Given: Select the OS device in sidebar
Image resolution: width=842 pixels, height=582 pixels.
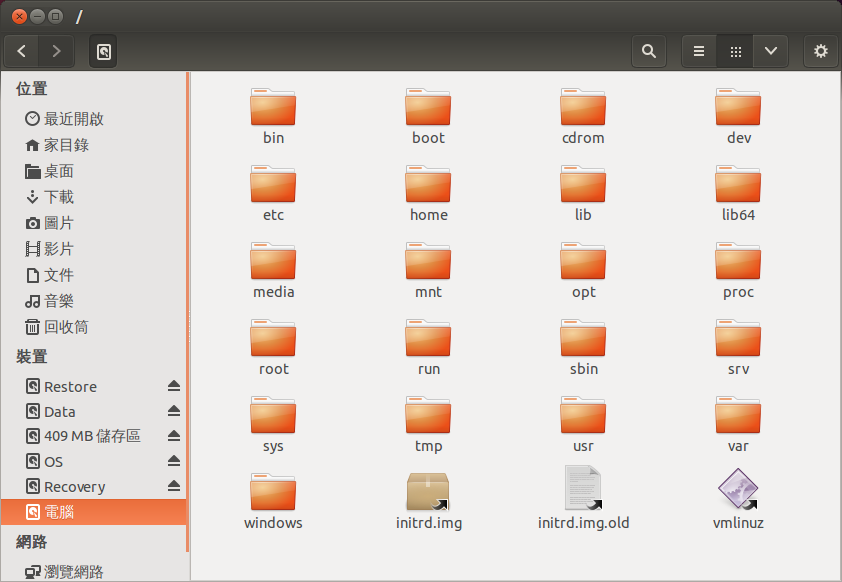Looking at the screenshot, I should pyautogui.click(x=93, y=462).
